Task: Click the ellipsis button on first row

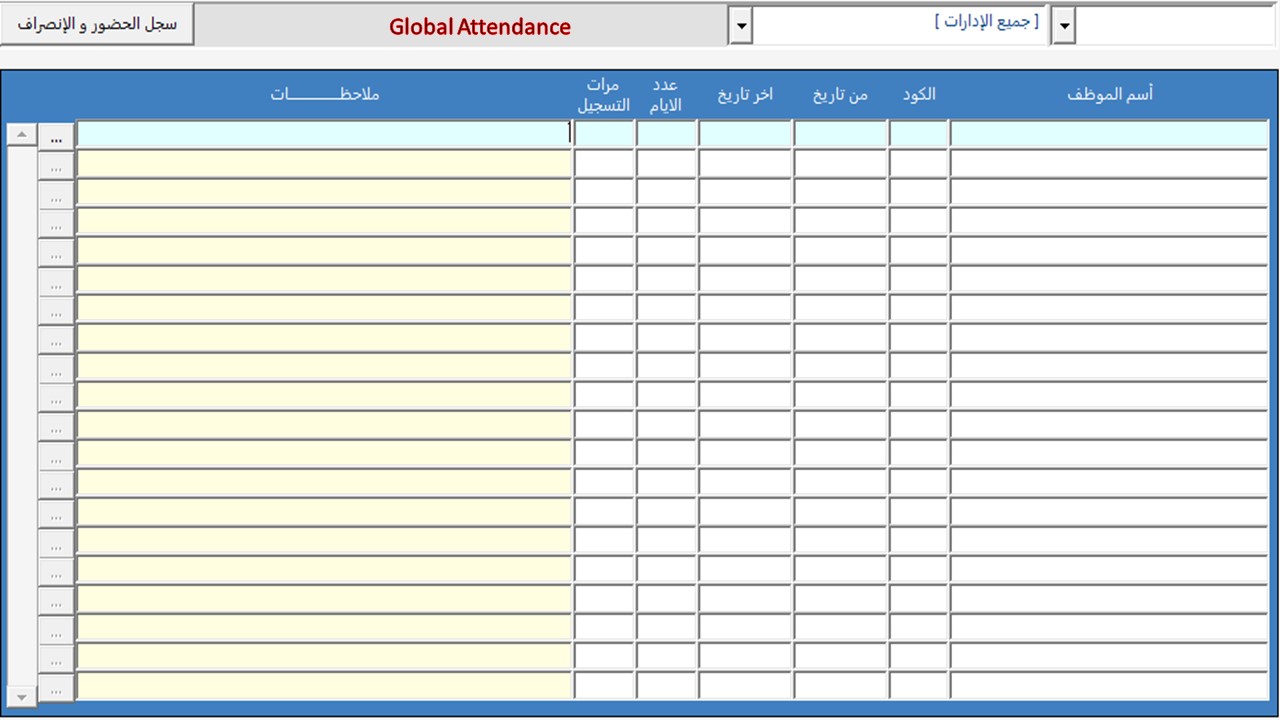Action: (56, 139)
